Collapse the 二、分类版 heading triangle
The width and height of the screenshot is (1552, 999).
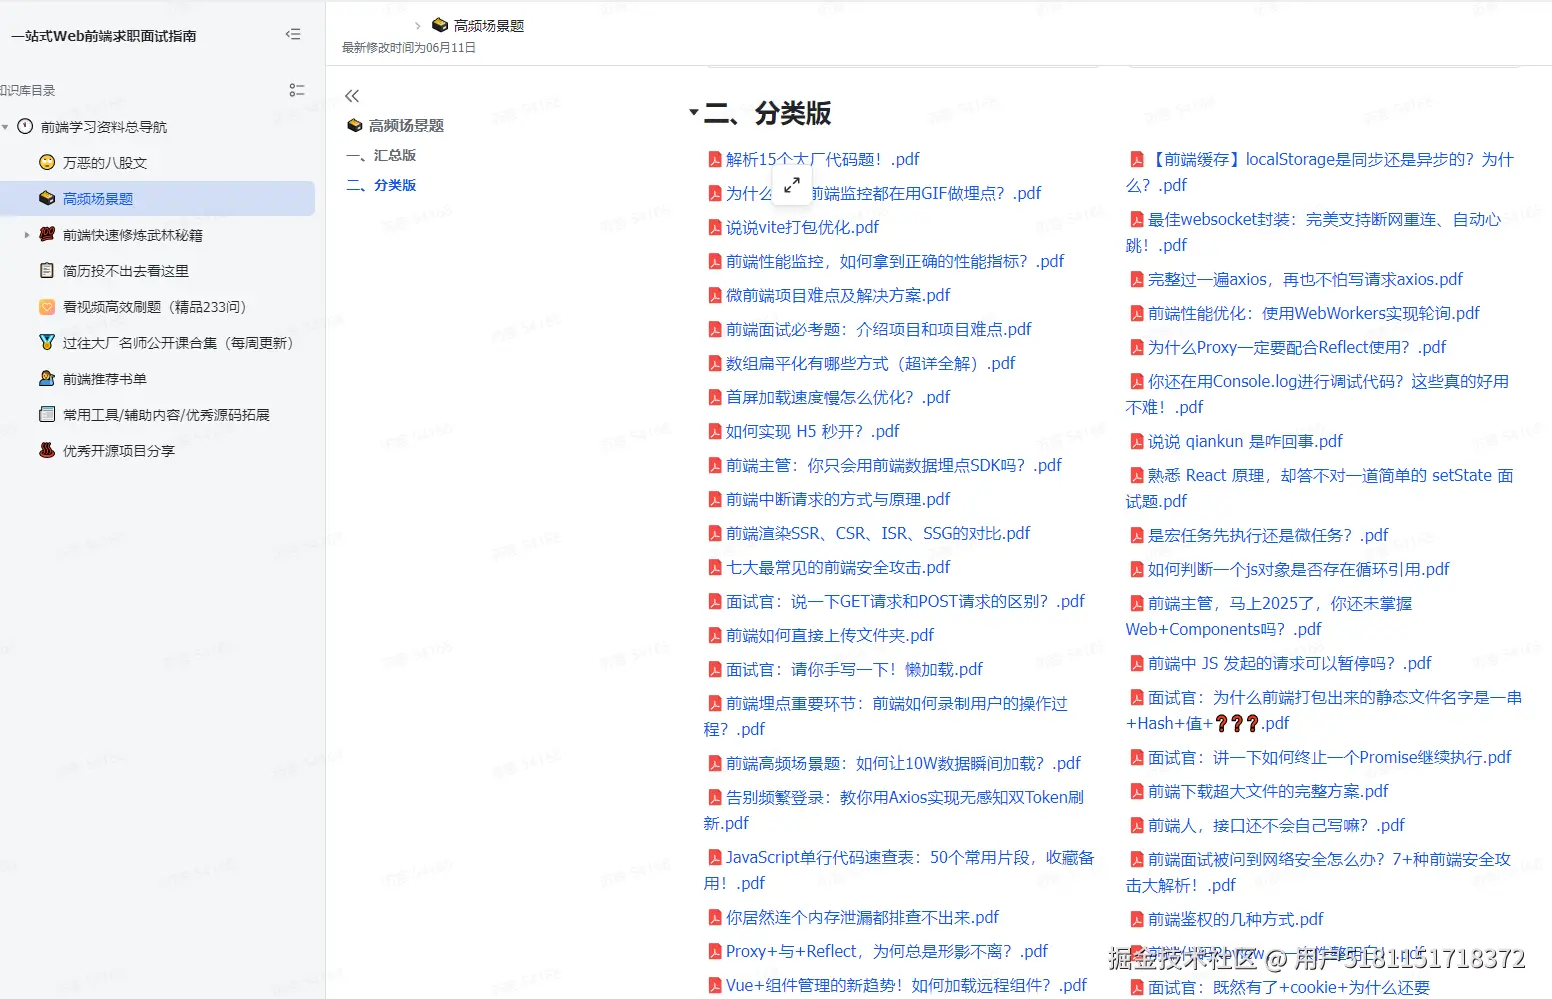(x=694, y=113)
